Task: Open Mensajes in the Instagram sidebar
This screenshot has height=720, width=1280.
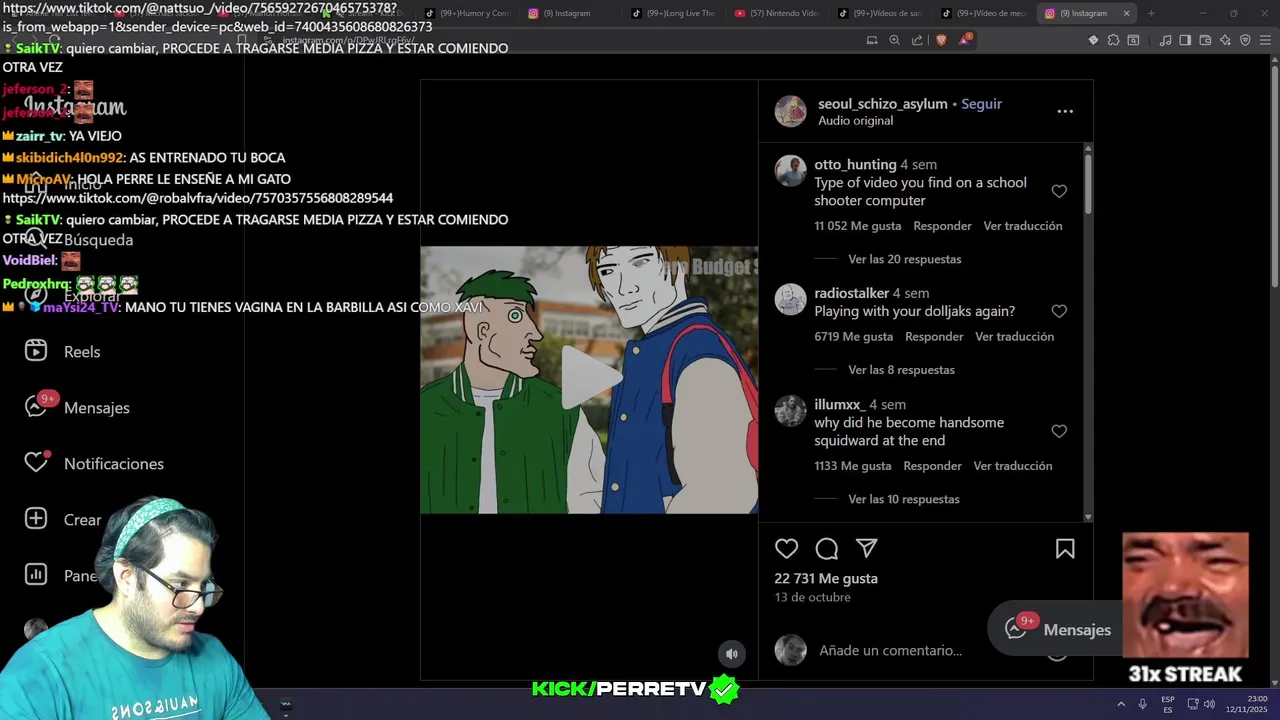Action: [x=97, y=408]
